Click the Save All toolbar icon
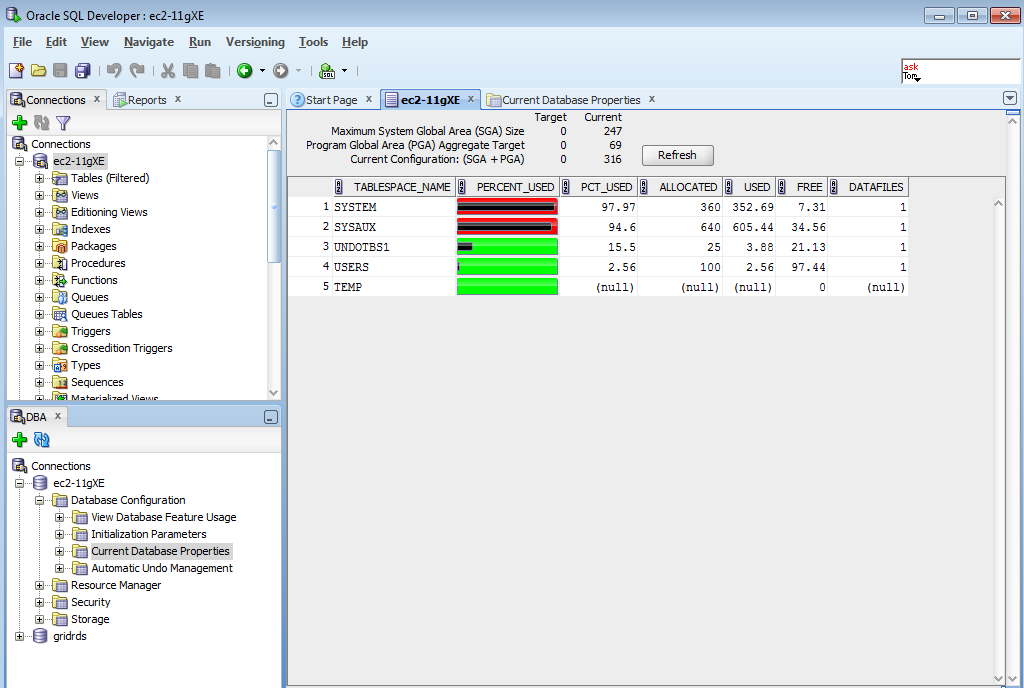1024x688 pixels. [83, 70]
